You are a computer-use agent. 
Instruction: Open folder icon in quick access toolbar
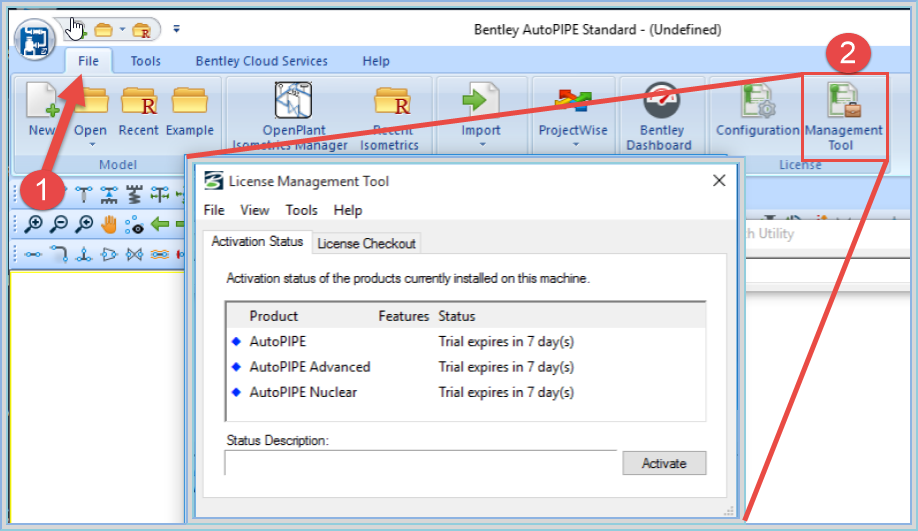(104, 29)
